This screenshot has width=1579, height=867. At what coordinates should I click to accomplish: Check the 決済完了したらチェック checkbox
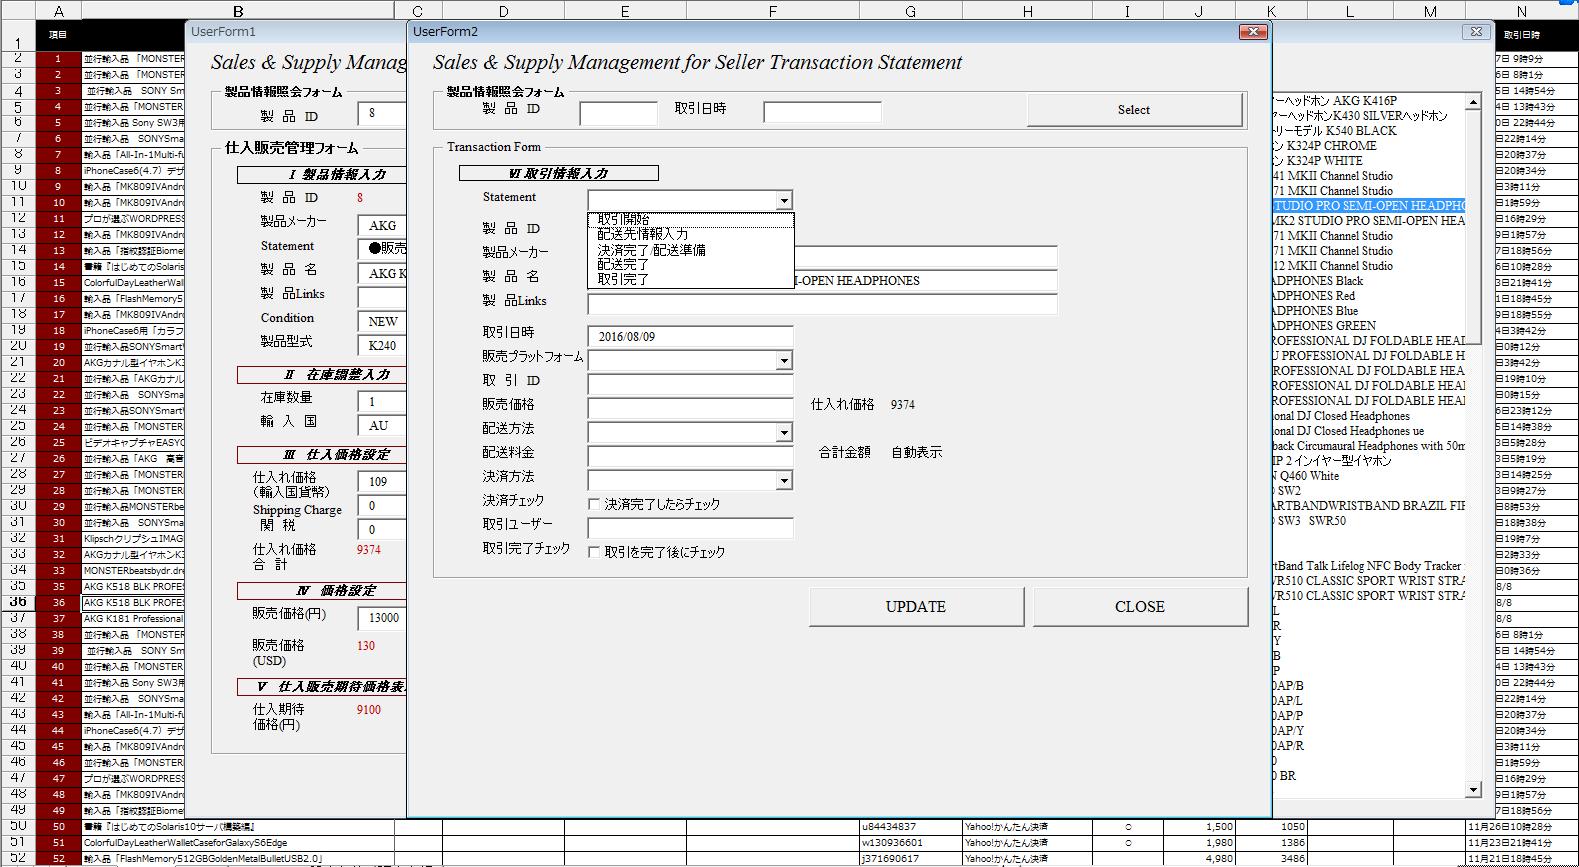594,504
